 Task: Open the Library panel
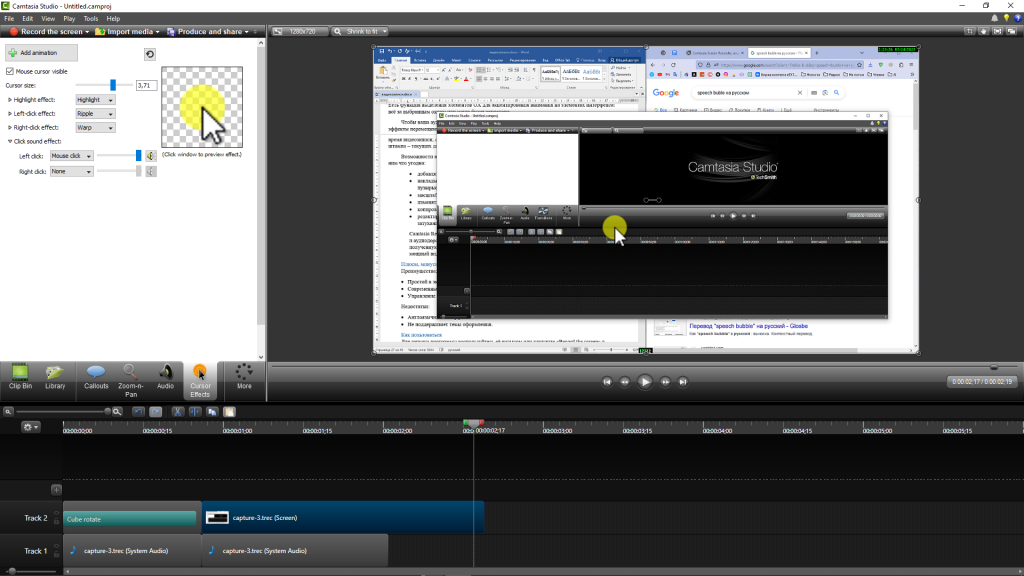(55, 376)
